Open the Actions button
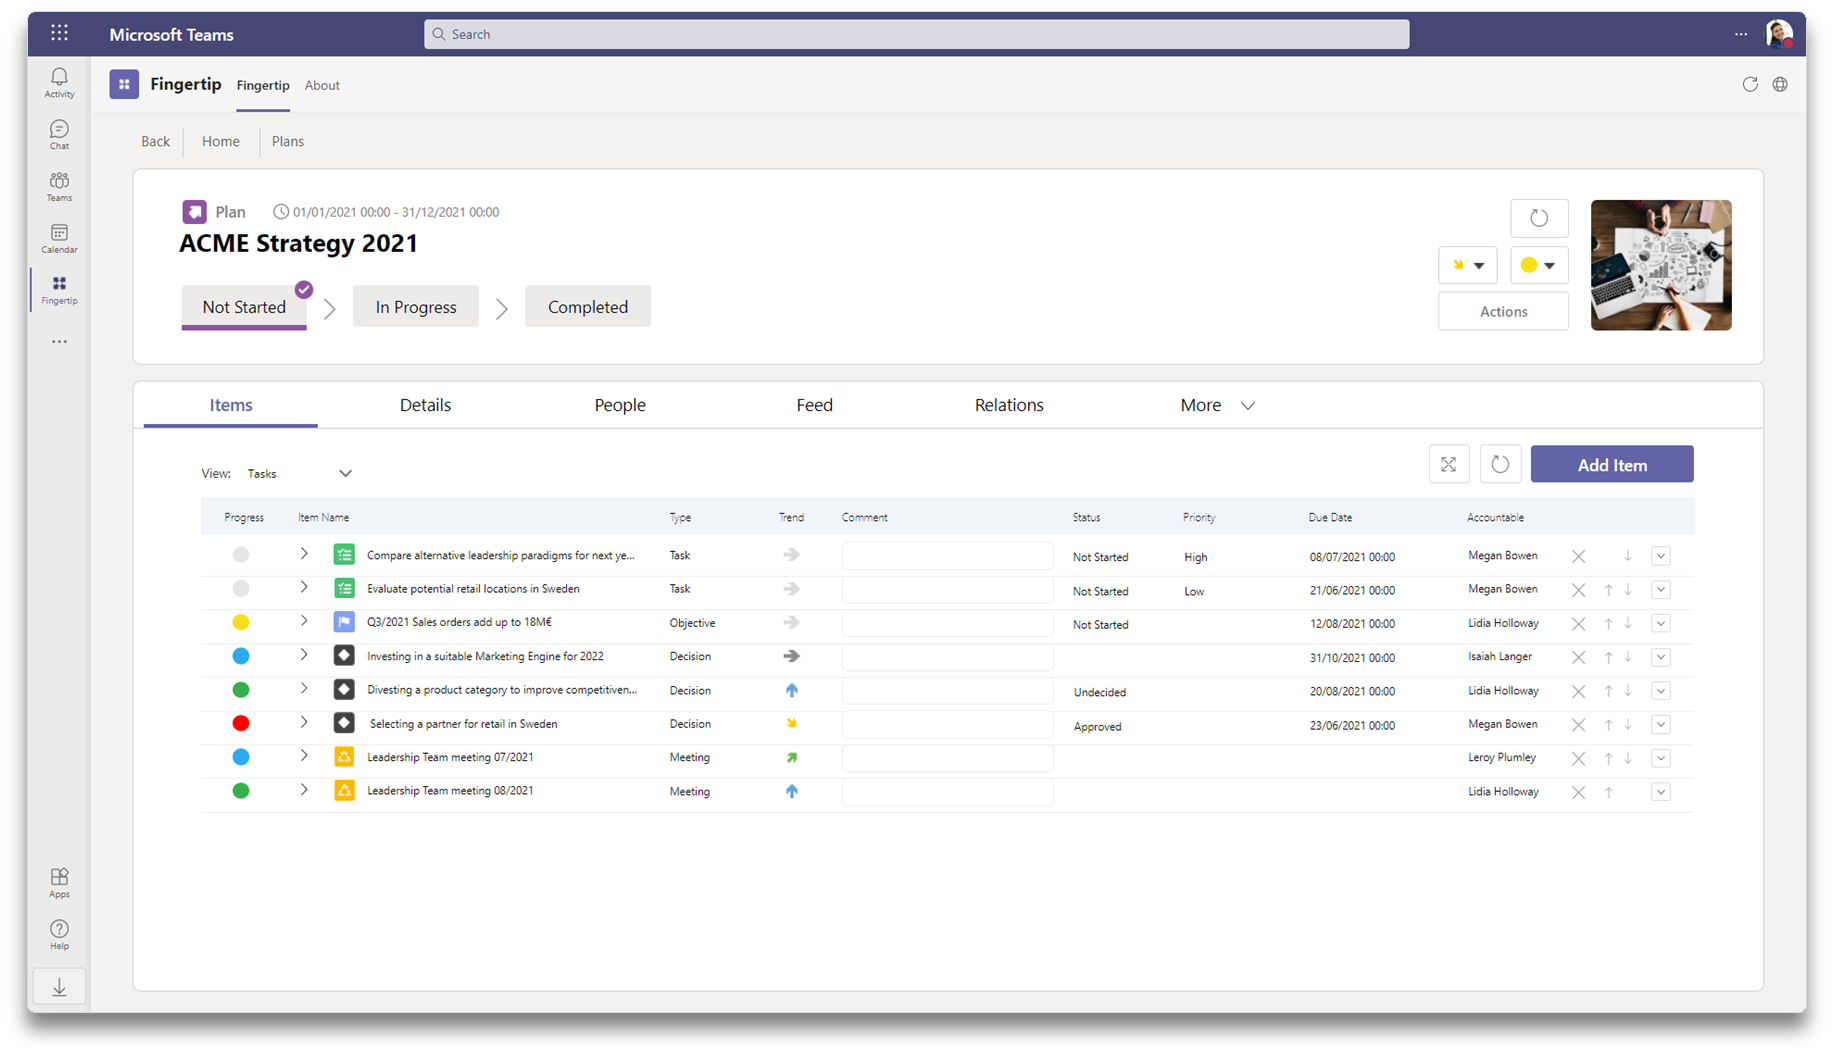 [x=1503, y=312]
